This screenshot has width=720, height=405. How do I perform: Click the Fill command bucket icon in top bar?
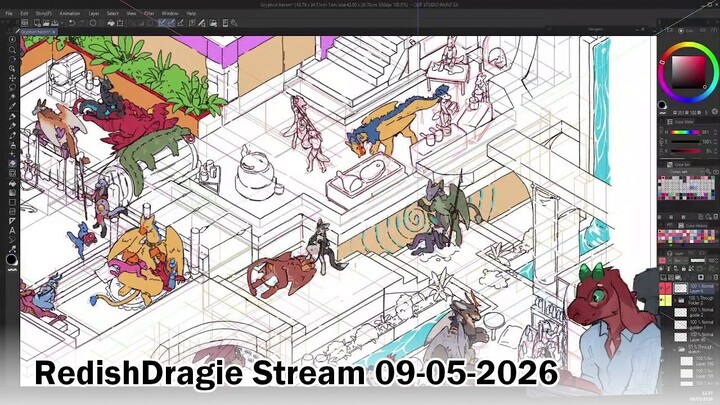coord(111,23)
